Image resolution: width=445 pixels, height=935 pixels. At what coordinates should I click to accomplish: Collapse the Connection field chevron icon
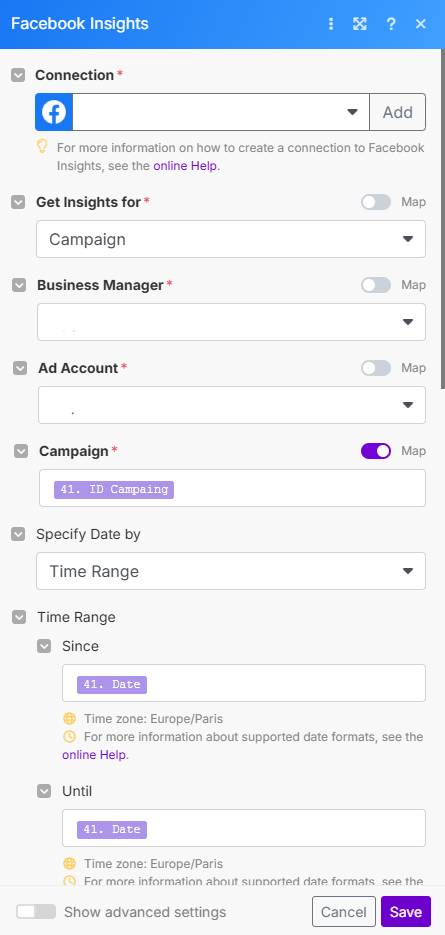click(18, 75)
